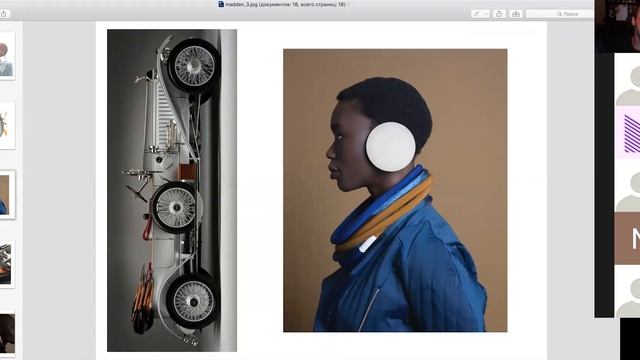Open the dropdown arrow beside the pen tool
The image size is (640, 360).
click(486, 14)
